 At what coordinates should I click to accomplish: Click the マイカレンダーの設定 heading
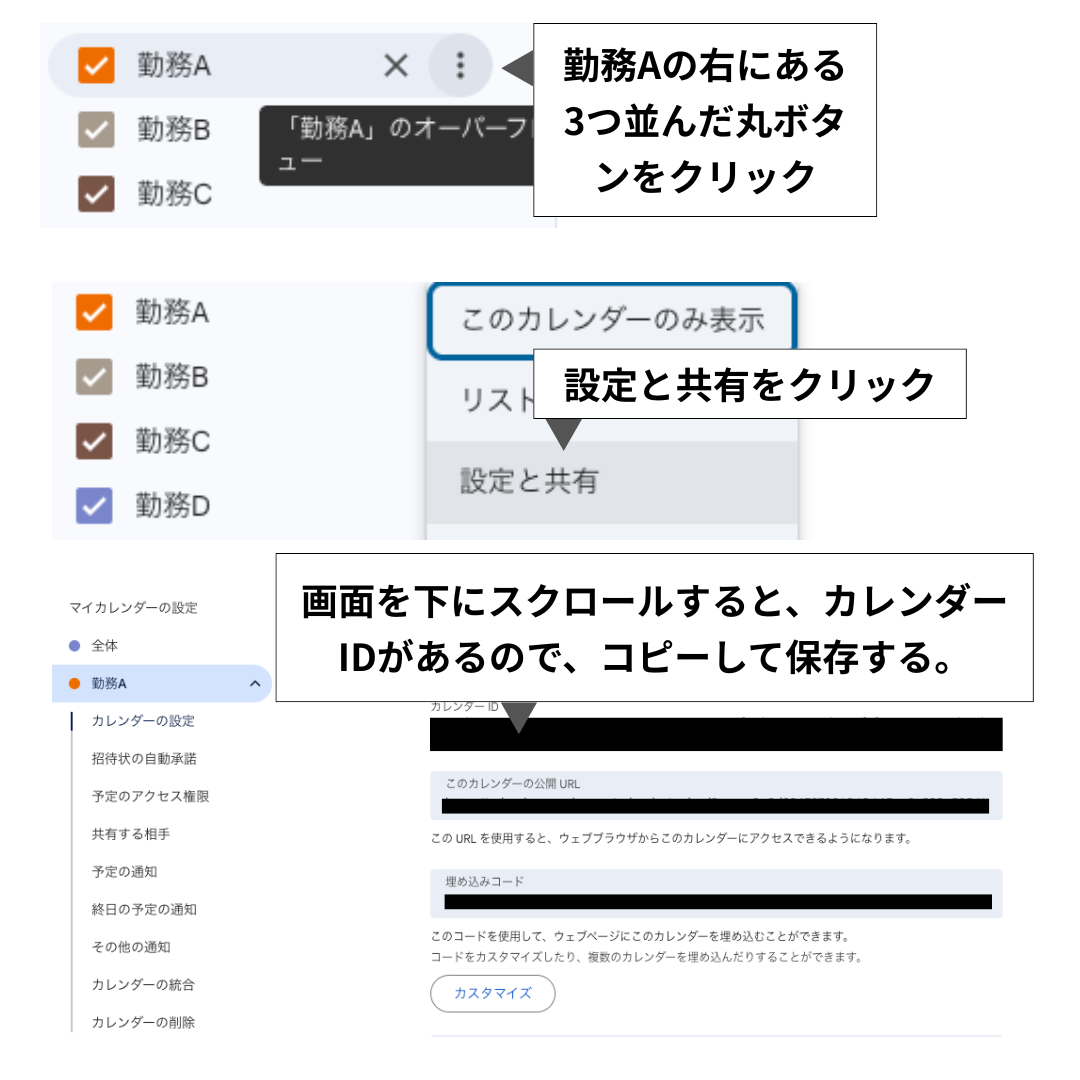coord(133,608)
